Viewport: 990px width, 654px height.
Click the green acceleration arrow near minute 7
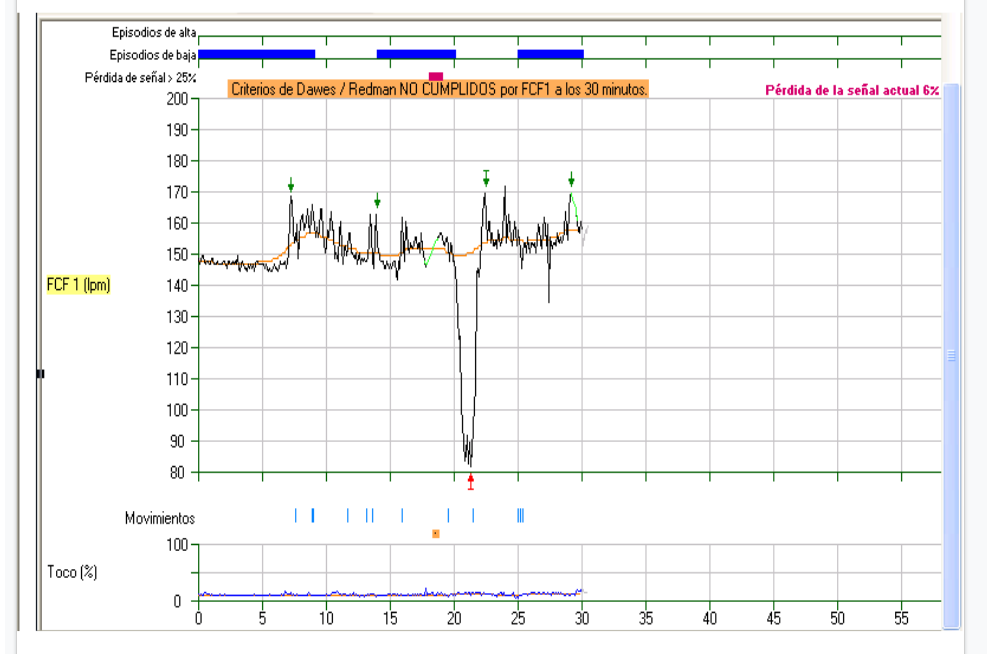pyautogui.click(x=291, y=185)
